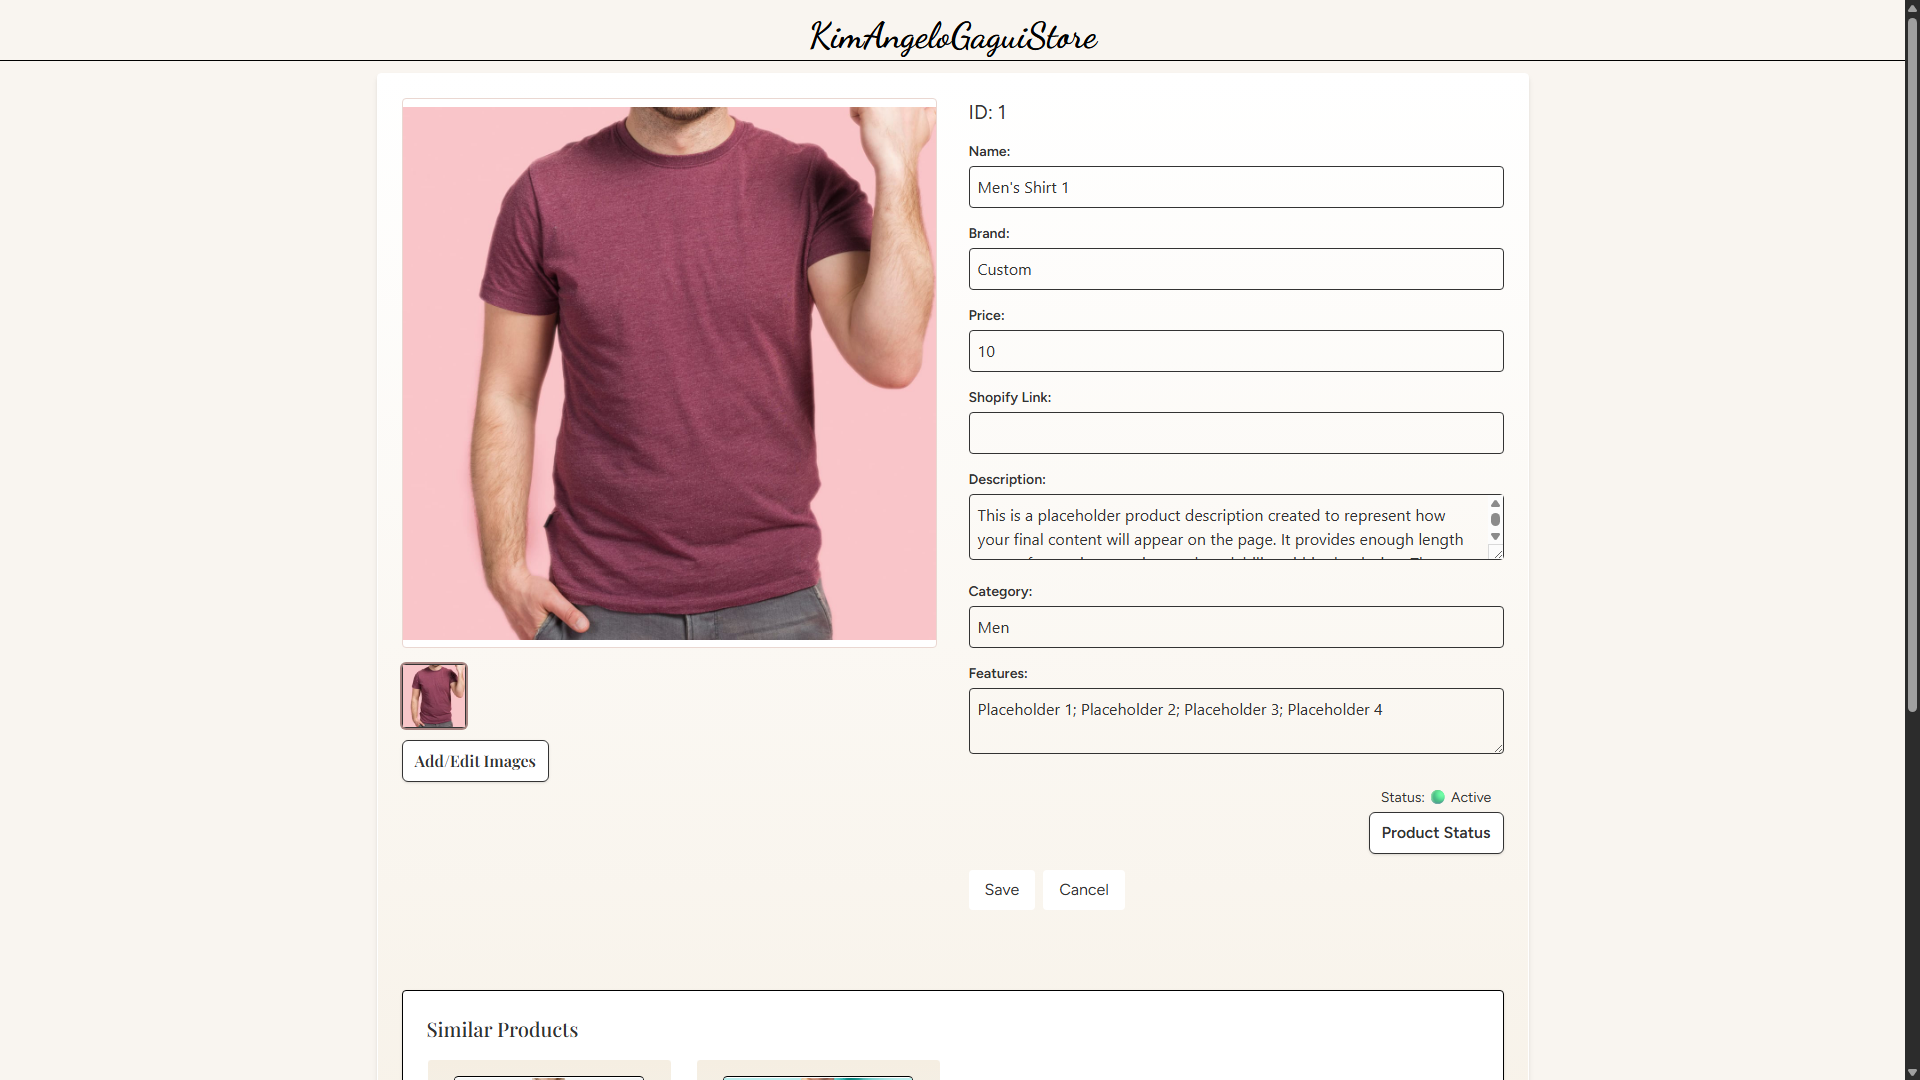
Task: Select the maroon shirt thumbnail image
Action: (x=434, y=696)
